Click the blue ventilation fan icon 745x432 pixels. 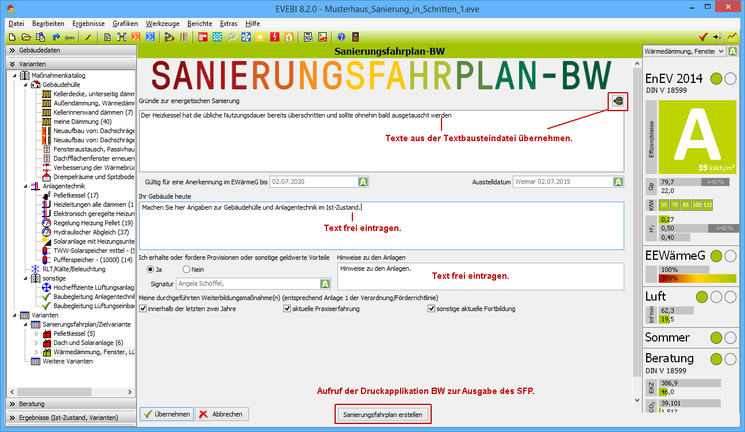pyautogui.click(x=246, y=37)
